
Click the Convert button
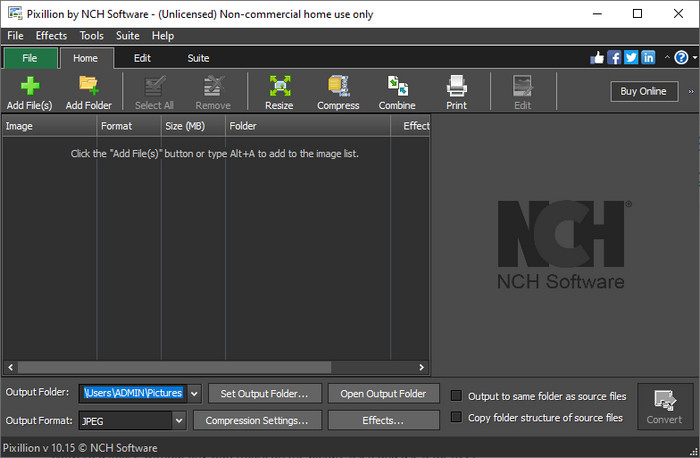coord(665,407)
